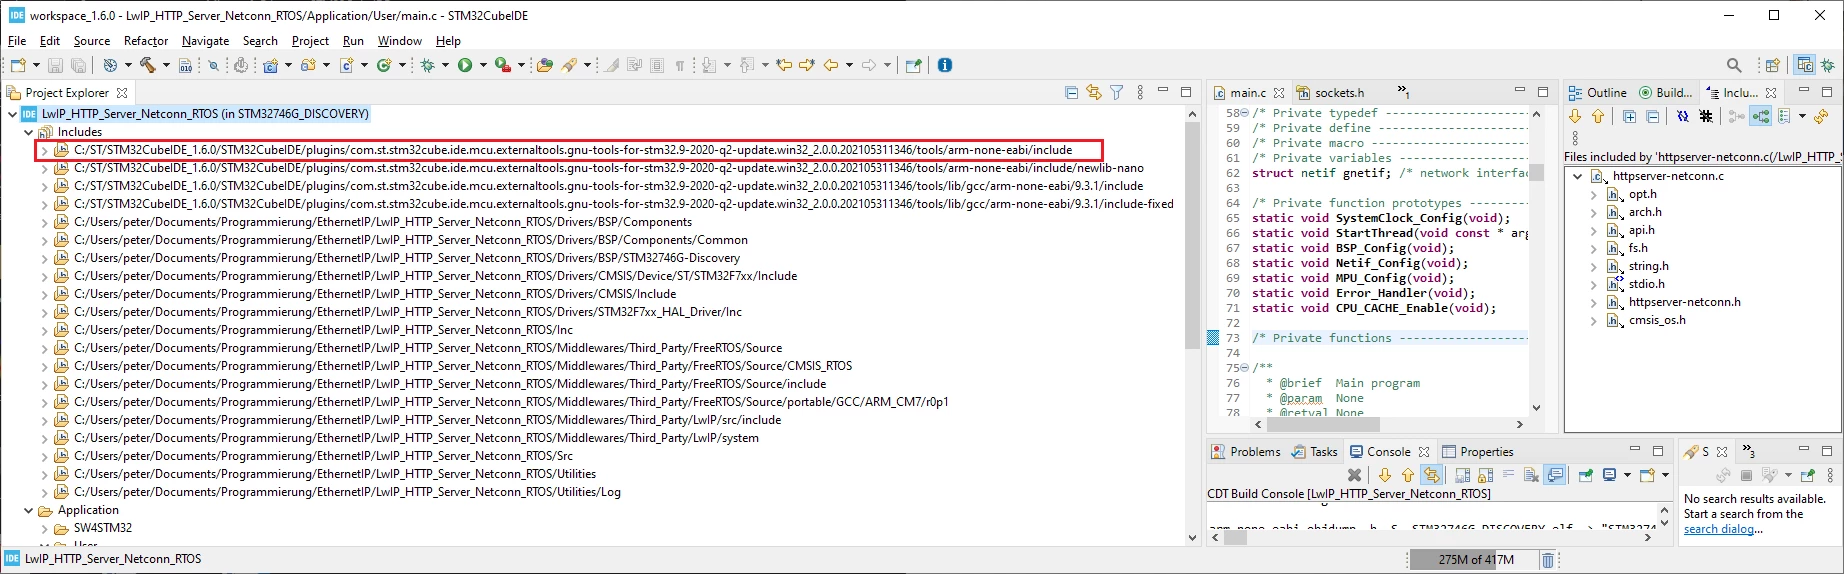Screen dimensions: 1844x574
Task: Click the Open Perspective icon
Action: [x=1772, y=65]
